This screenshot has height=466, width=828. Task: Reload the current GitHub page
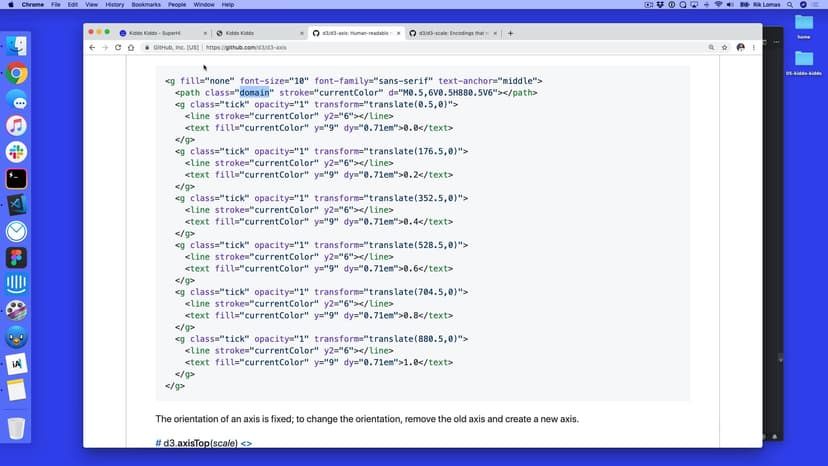(x=117, y=47)
